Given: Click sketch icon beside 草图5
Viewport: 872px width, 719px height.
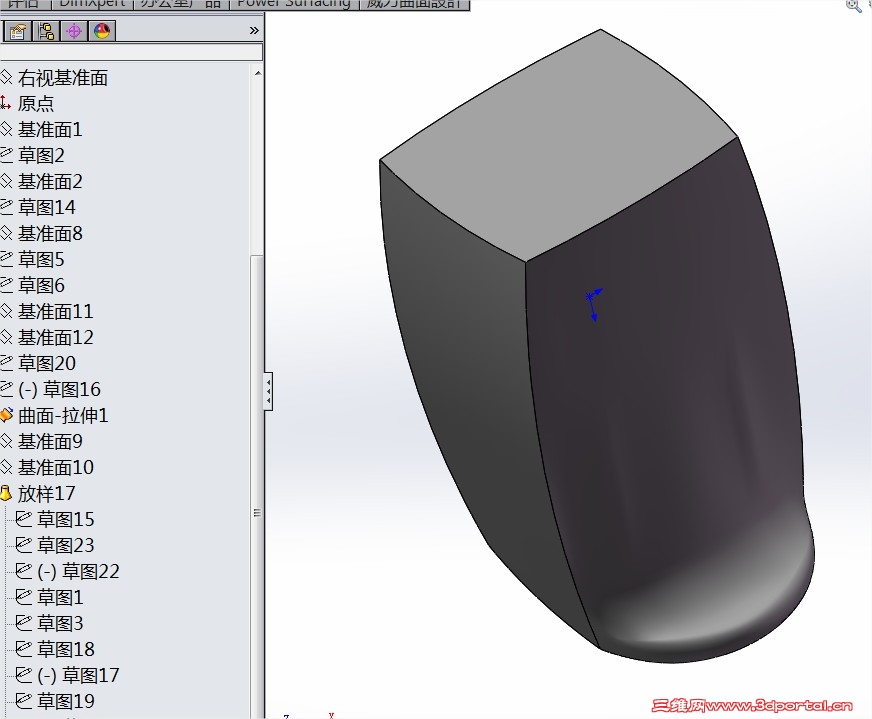Looking at the screenshot, I should coord(6,259).
